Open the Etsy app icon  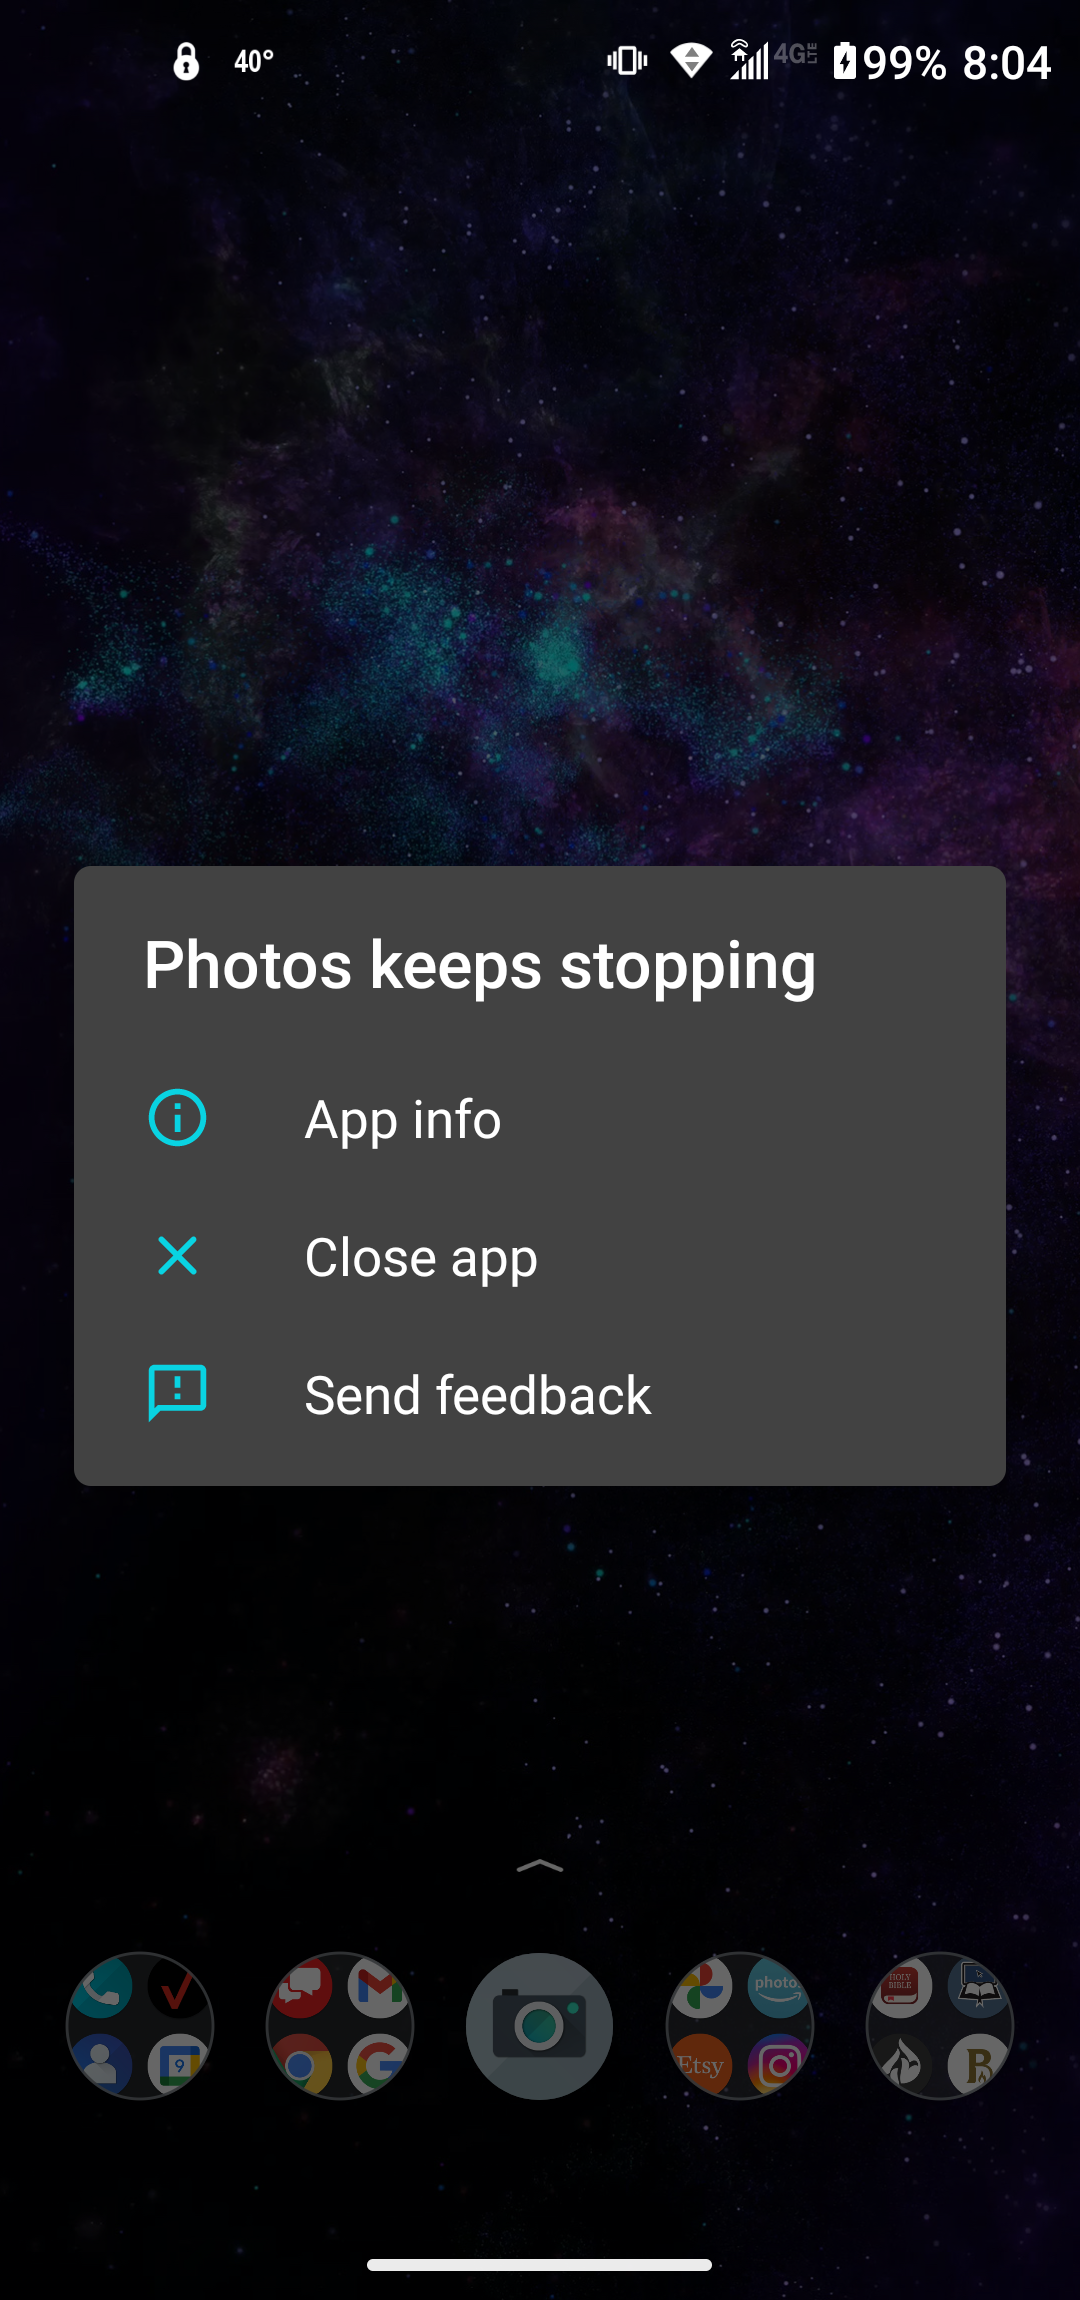tap(701, 2064)
